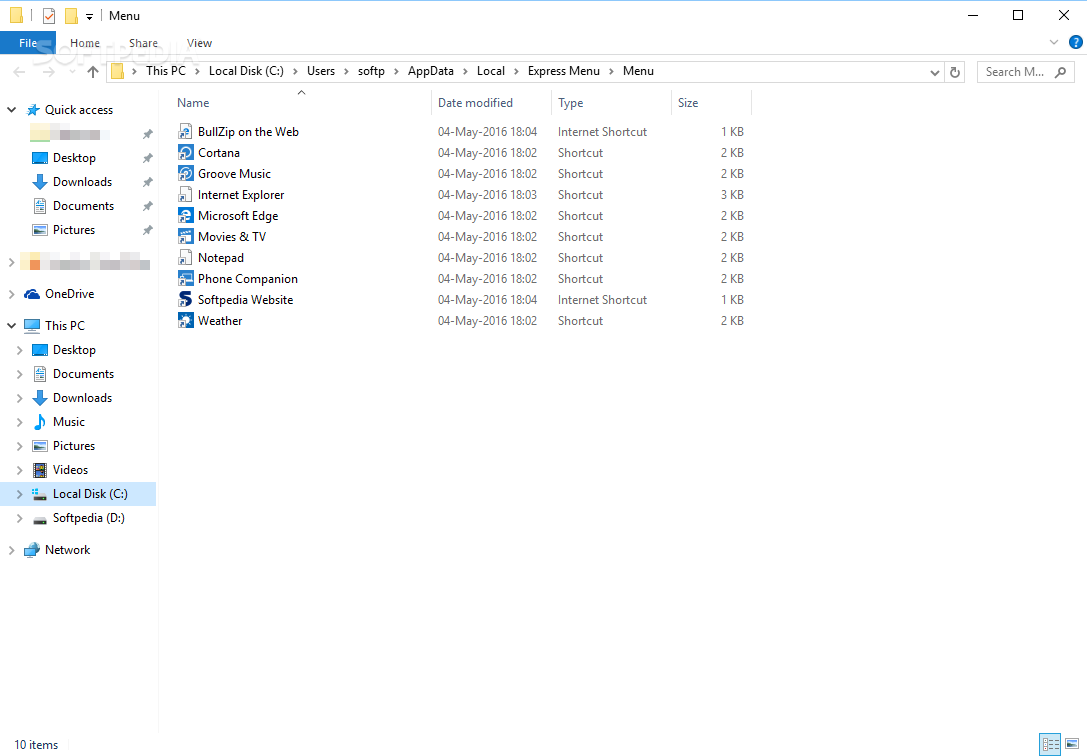Expand the Network tree node
The height and width of the screenshot is (756, 1087).
(11, 550)
